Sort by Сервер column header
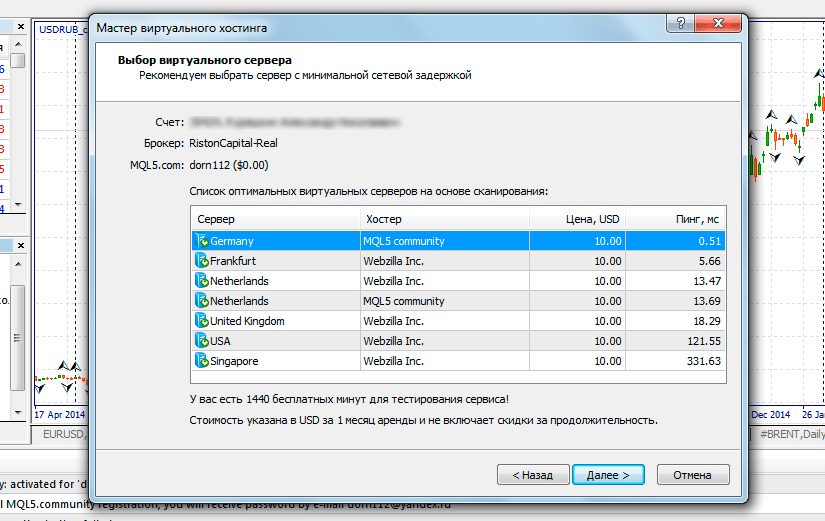The width and height of the screenshot is (825, 521). pos(276,219)
